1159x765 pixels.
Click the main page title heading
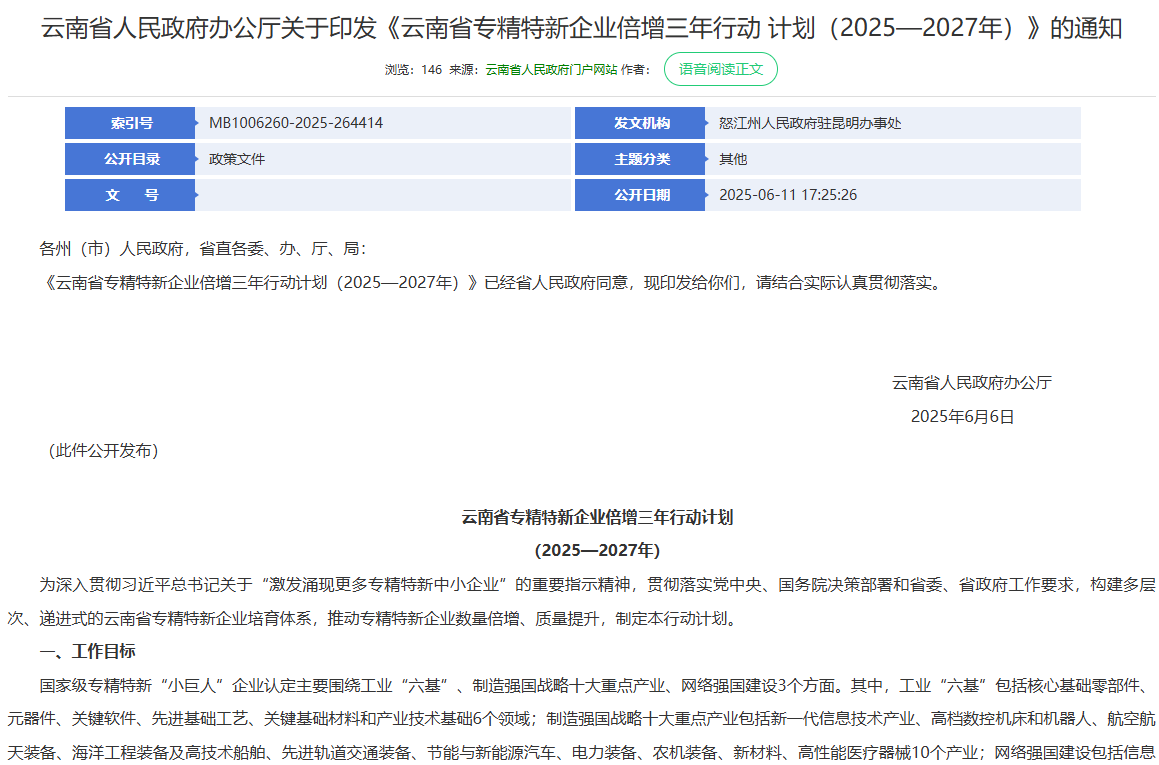click(581, 28)
